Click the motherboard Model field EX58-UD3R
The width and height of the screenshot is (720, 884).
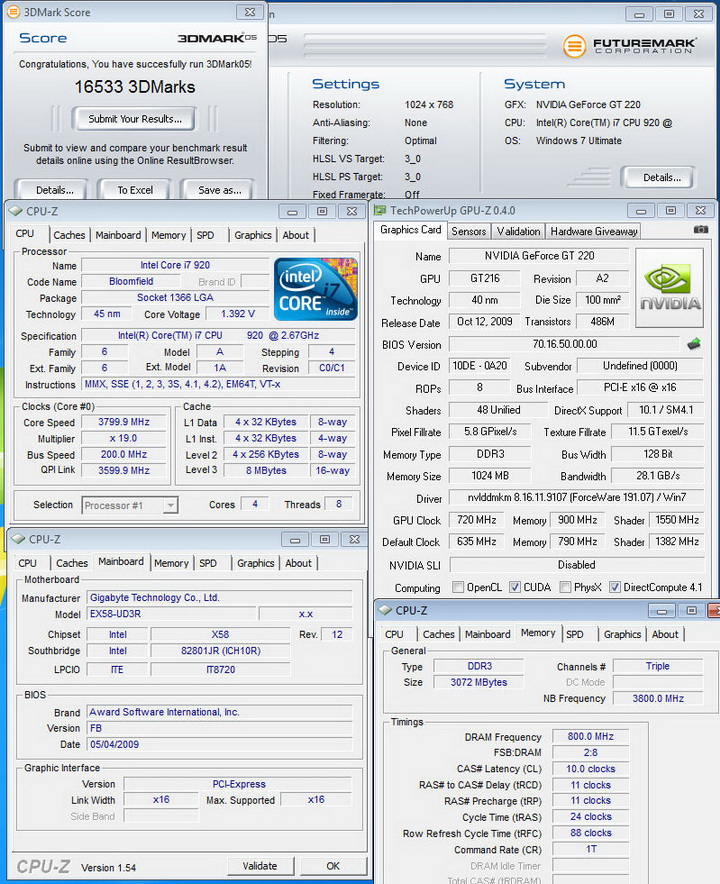pos(172,614)
